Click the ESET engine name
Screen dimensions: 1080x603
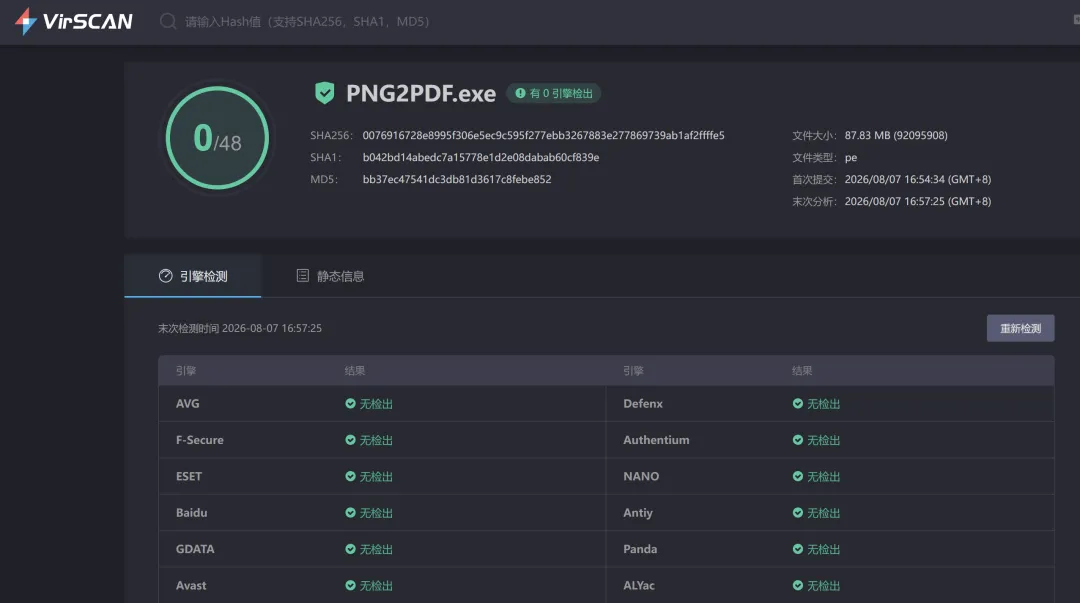click(189, 476)
